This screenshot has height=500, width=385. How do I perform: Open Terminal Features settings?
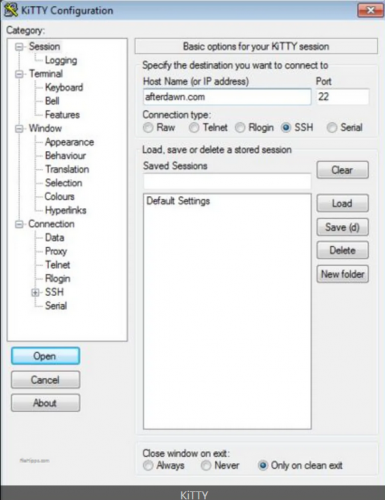[62, 115]
